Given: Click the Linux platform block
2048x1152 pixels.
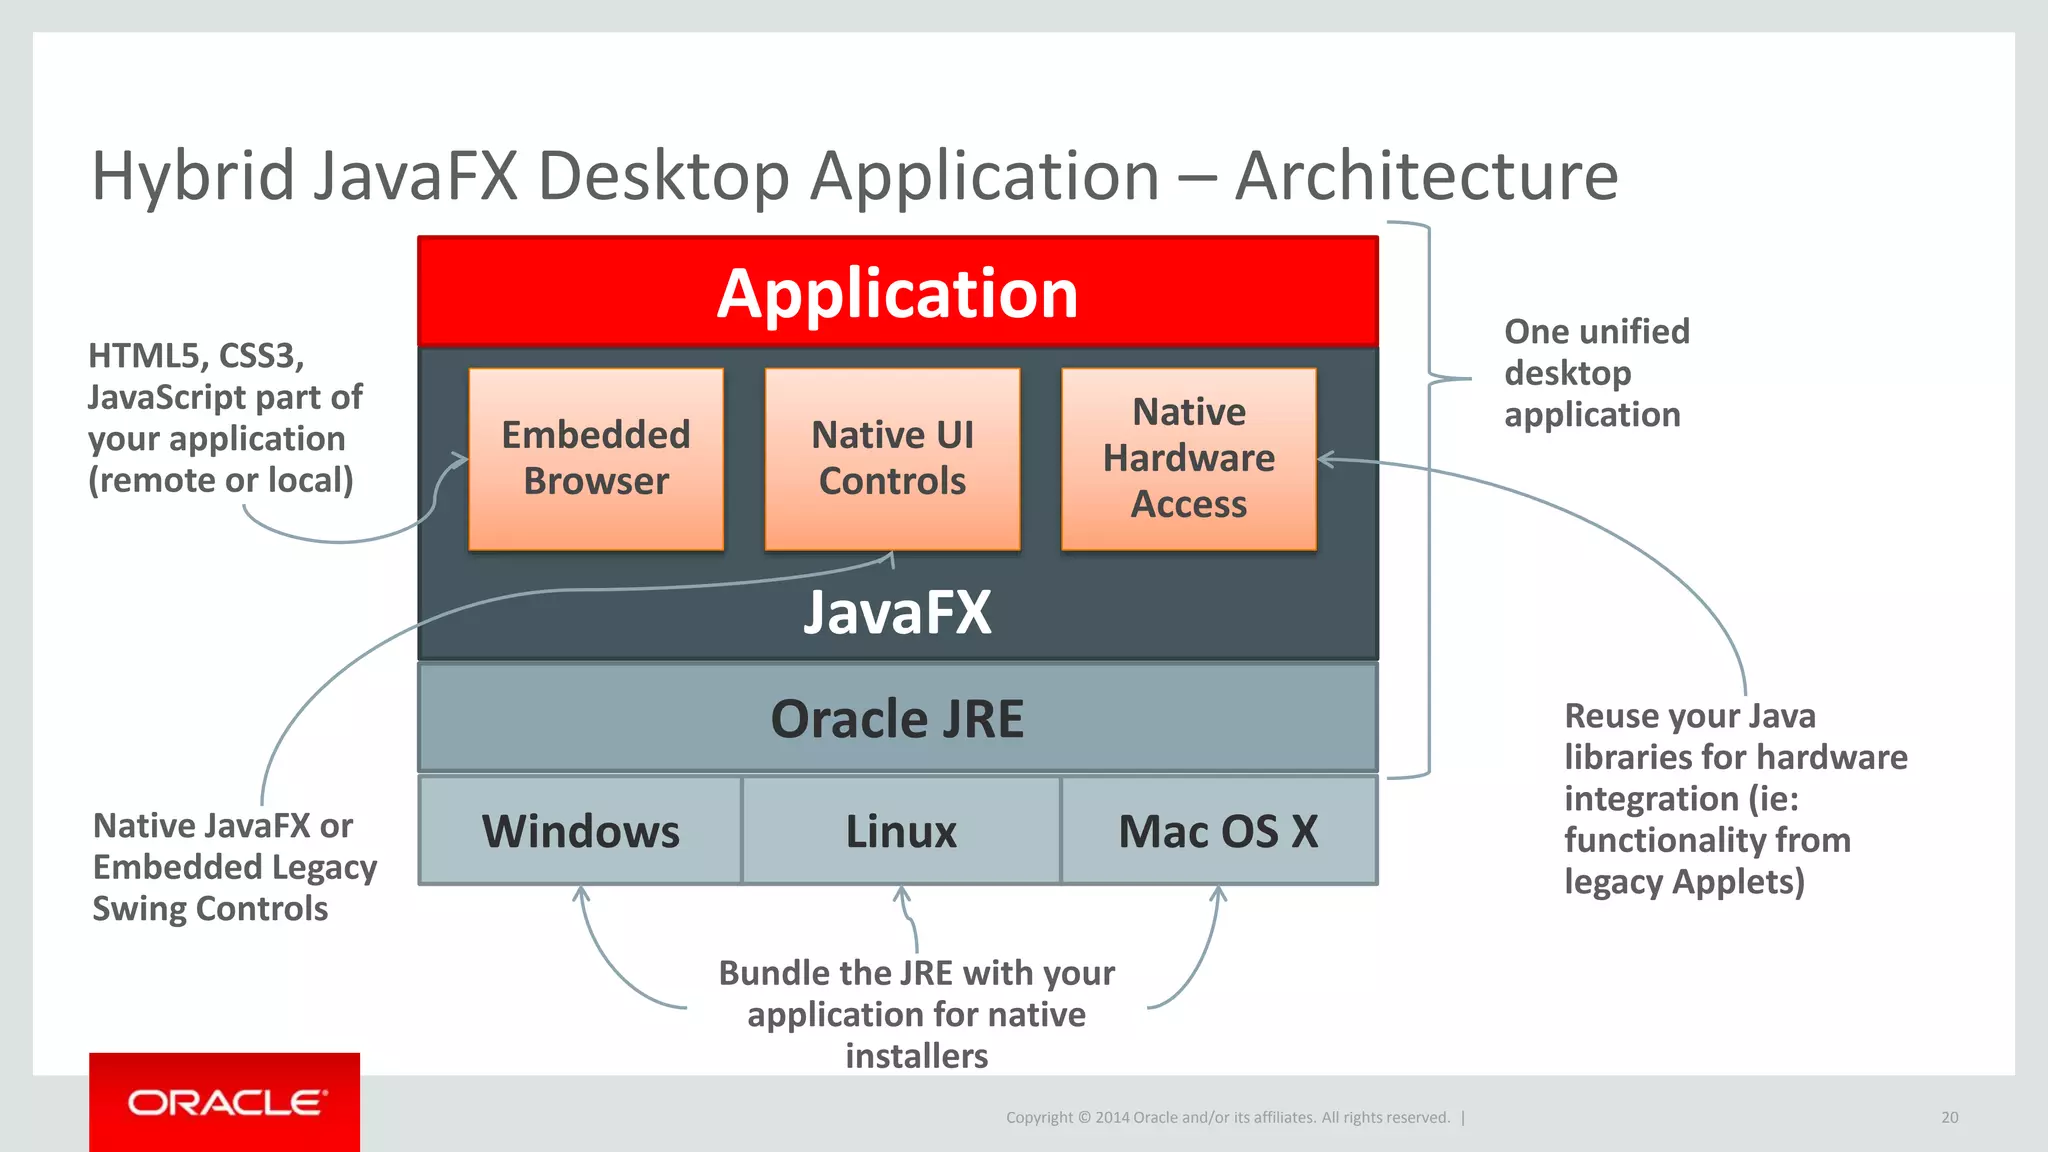Looking at the screenshot, I should coord(901,831).
